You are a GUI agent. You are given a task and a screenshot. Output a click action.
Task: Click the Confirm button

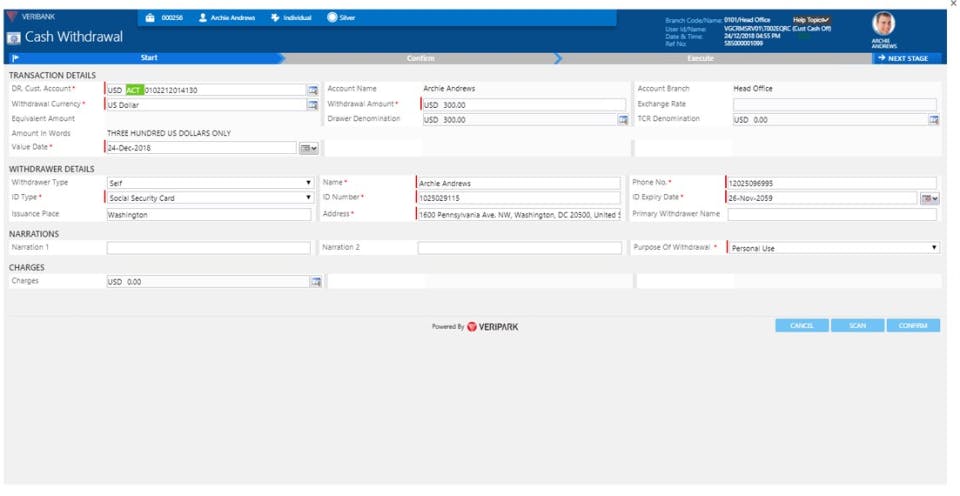tap(913, 326)
